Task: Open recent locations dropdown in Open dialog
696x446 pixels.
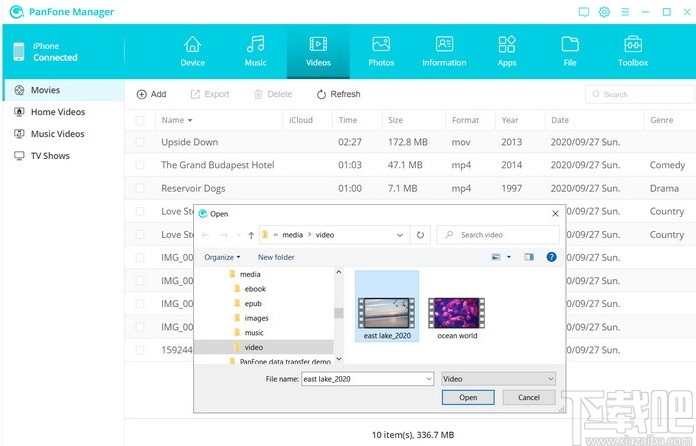Action: (x=239, y=235)
